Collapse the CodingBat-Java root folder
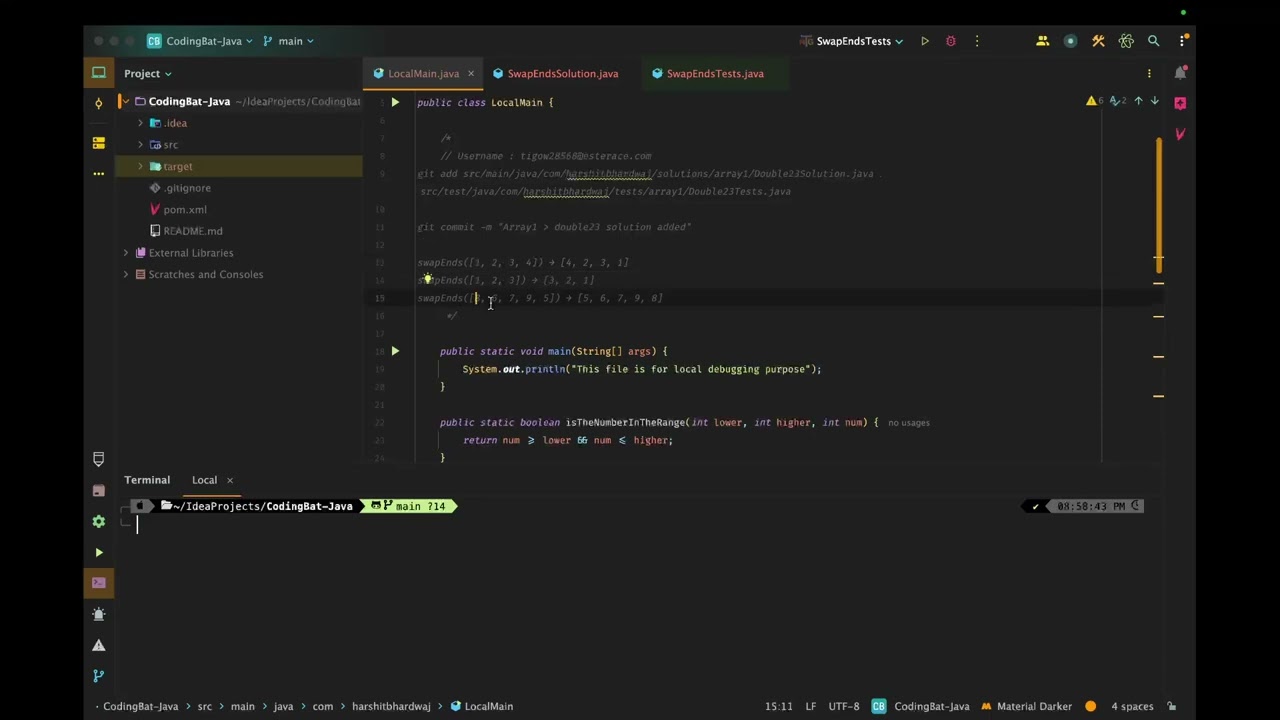This screenshot has width=1280, height=720. [x=125, y=101]
